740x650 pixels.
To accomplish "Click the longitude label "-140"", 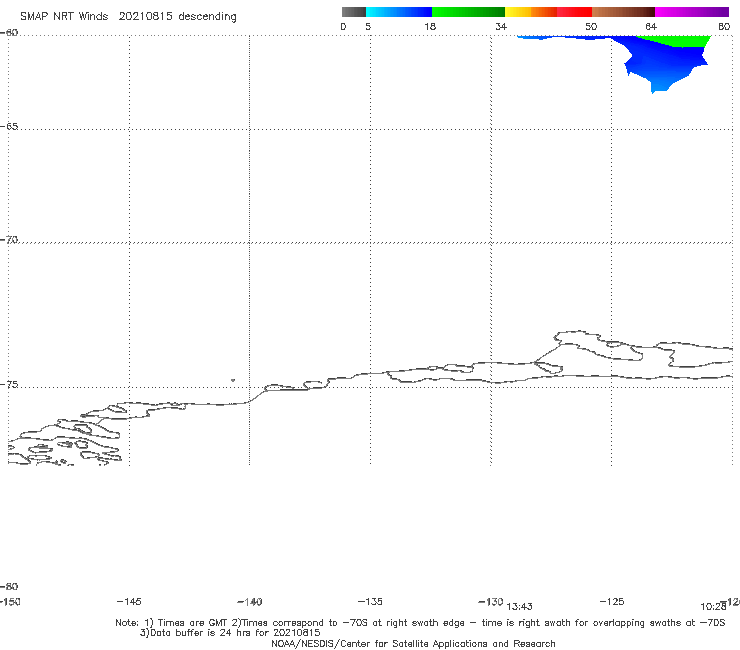I will tap(250, 602).
